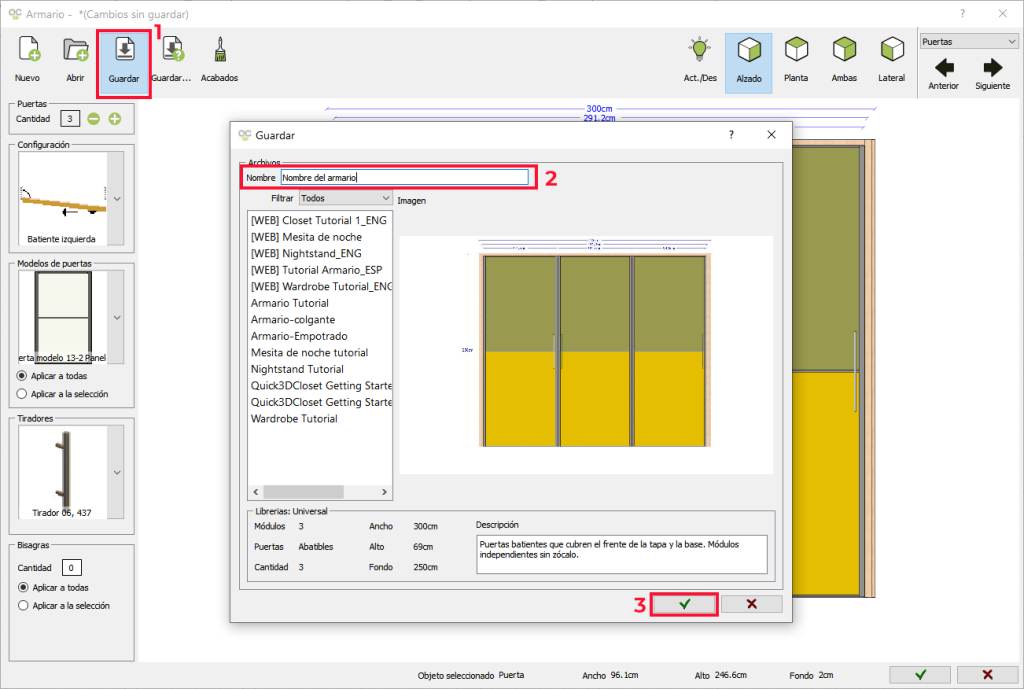Select [WEB] Closet Tutorial 1_ENG
Screen dimensions: 1024x689
(x=319, y=220)
